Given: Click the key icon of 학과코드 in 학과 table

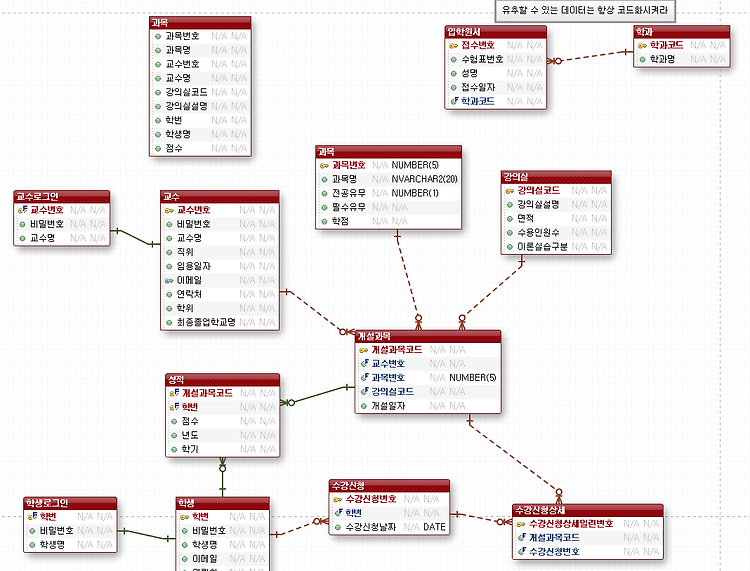Looking at the screenshot, I should tap(642, 45).
